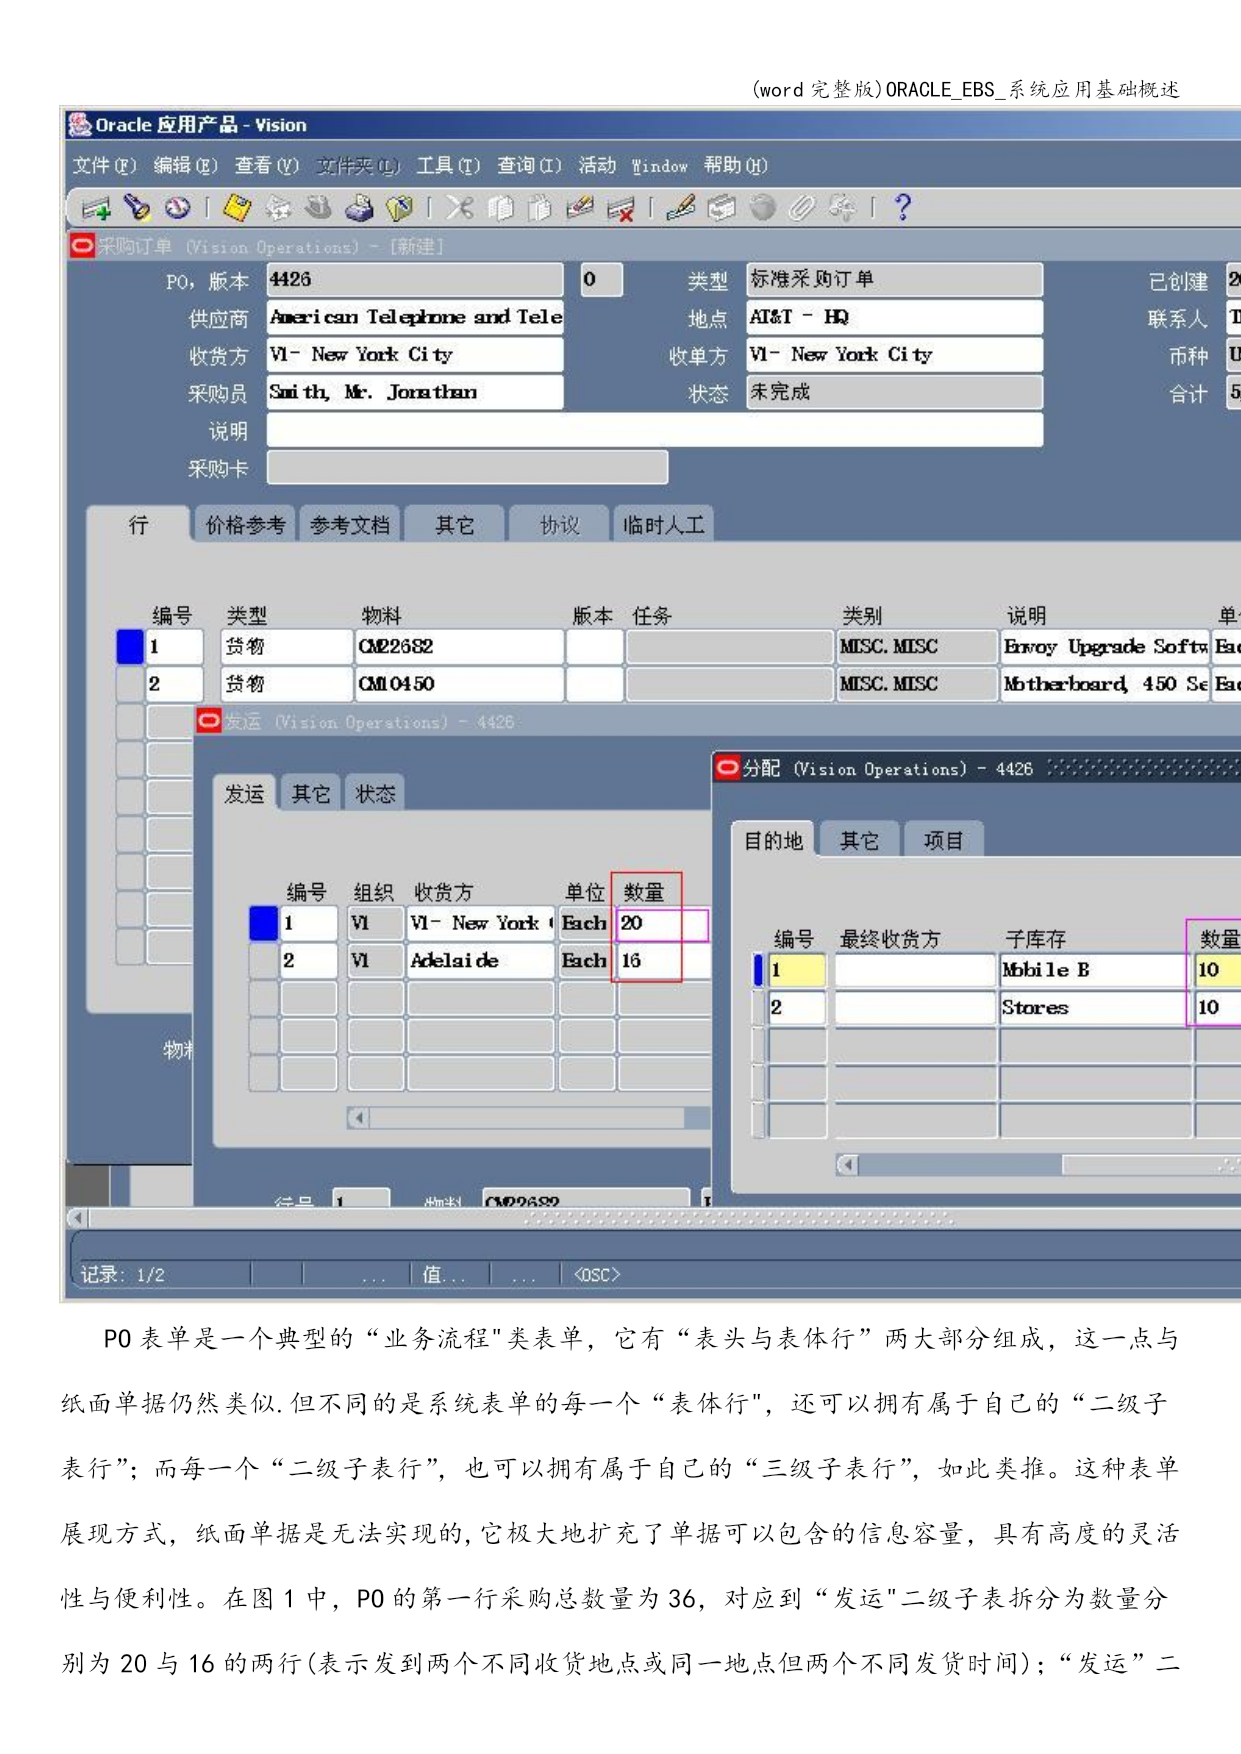Viewport: 1241px width, 1754px height.
Task: Click main window horizontal scrollbar left arrow
Action: [x=77, y=1218]
